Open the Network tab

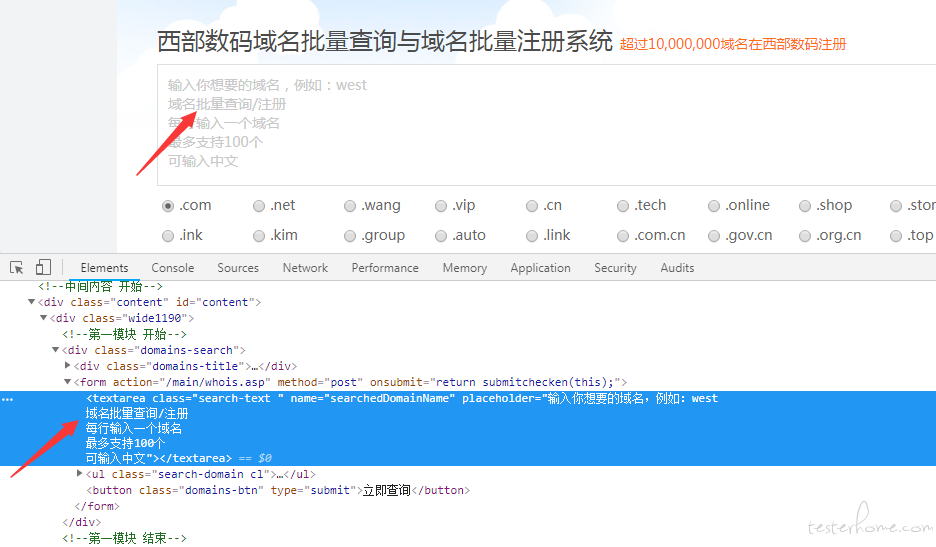[305, 268]
